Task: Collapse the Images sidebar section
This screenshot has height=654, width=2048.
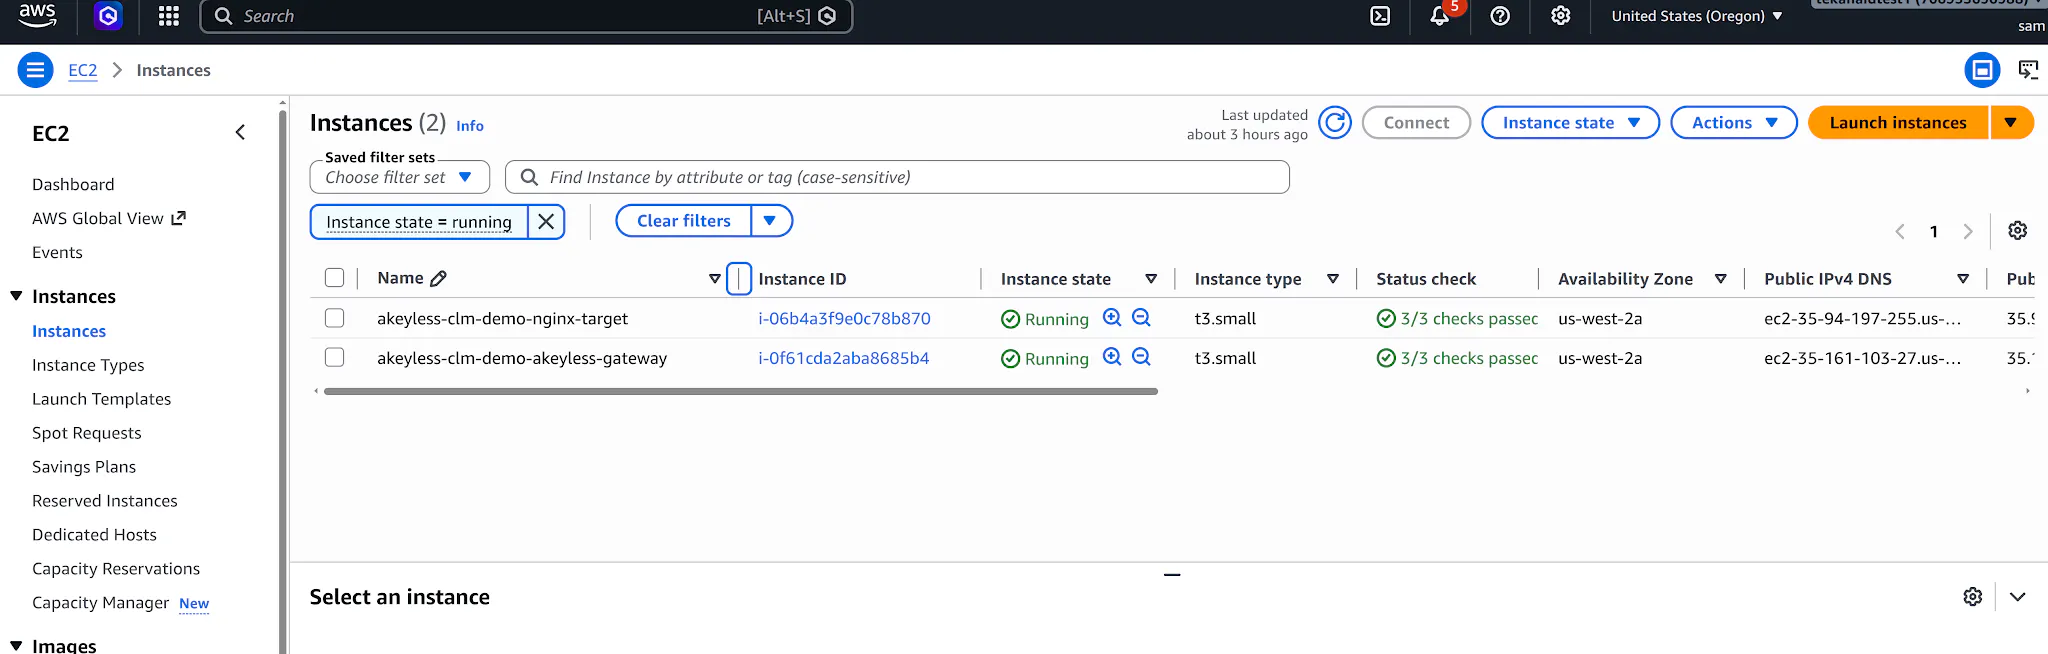Action: [16, 646]
